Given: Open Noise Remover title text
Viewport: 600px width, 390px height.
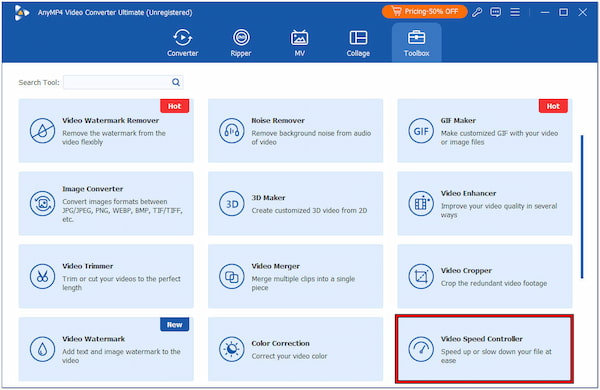Looking at the screenshot, I should [x=278, y=121].
